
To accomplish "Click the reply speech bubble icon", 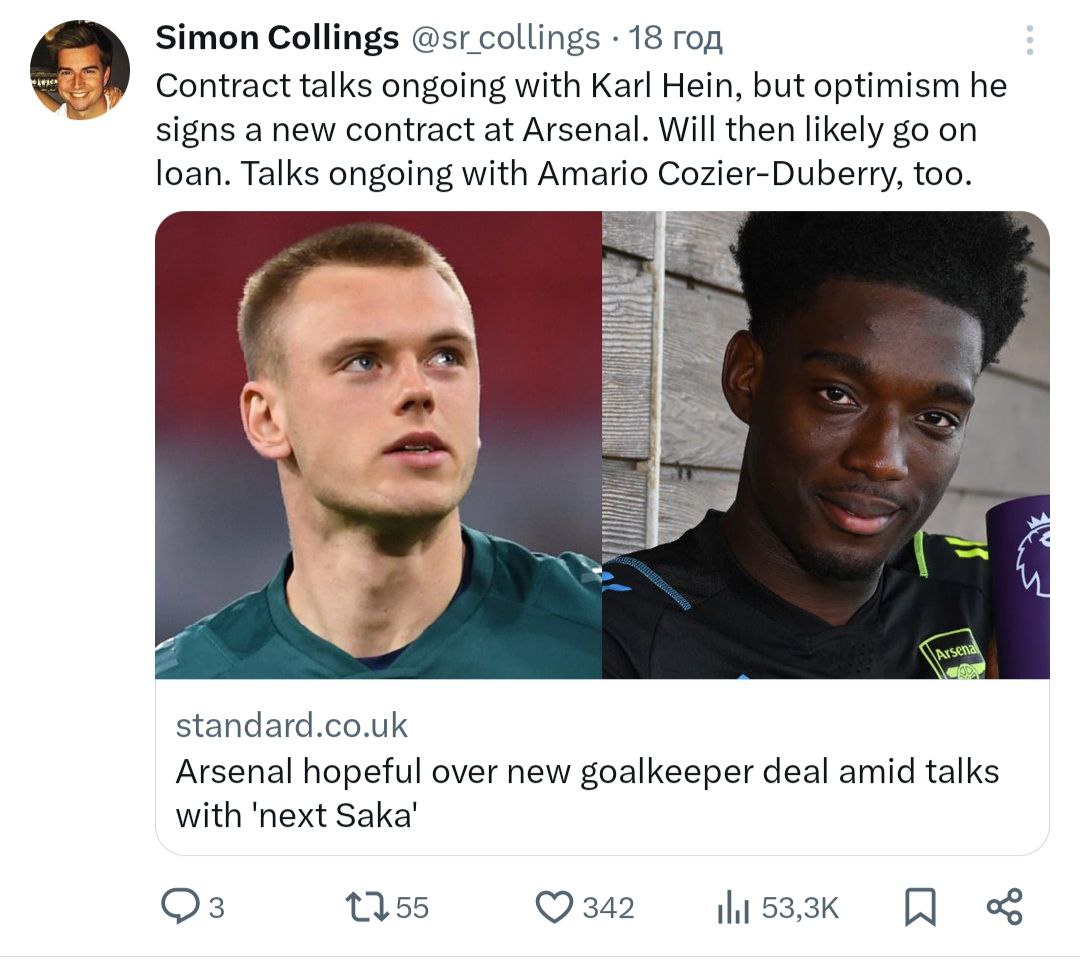I will 181,907.
